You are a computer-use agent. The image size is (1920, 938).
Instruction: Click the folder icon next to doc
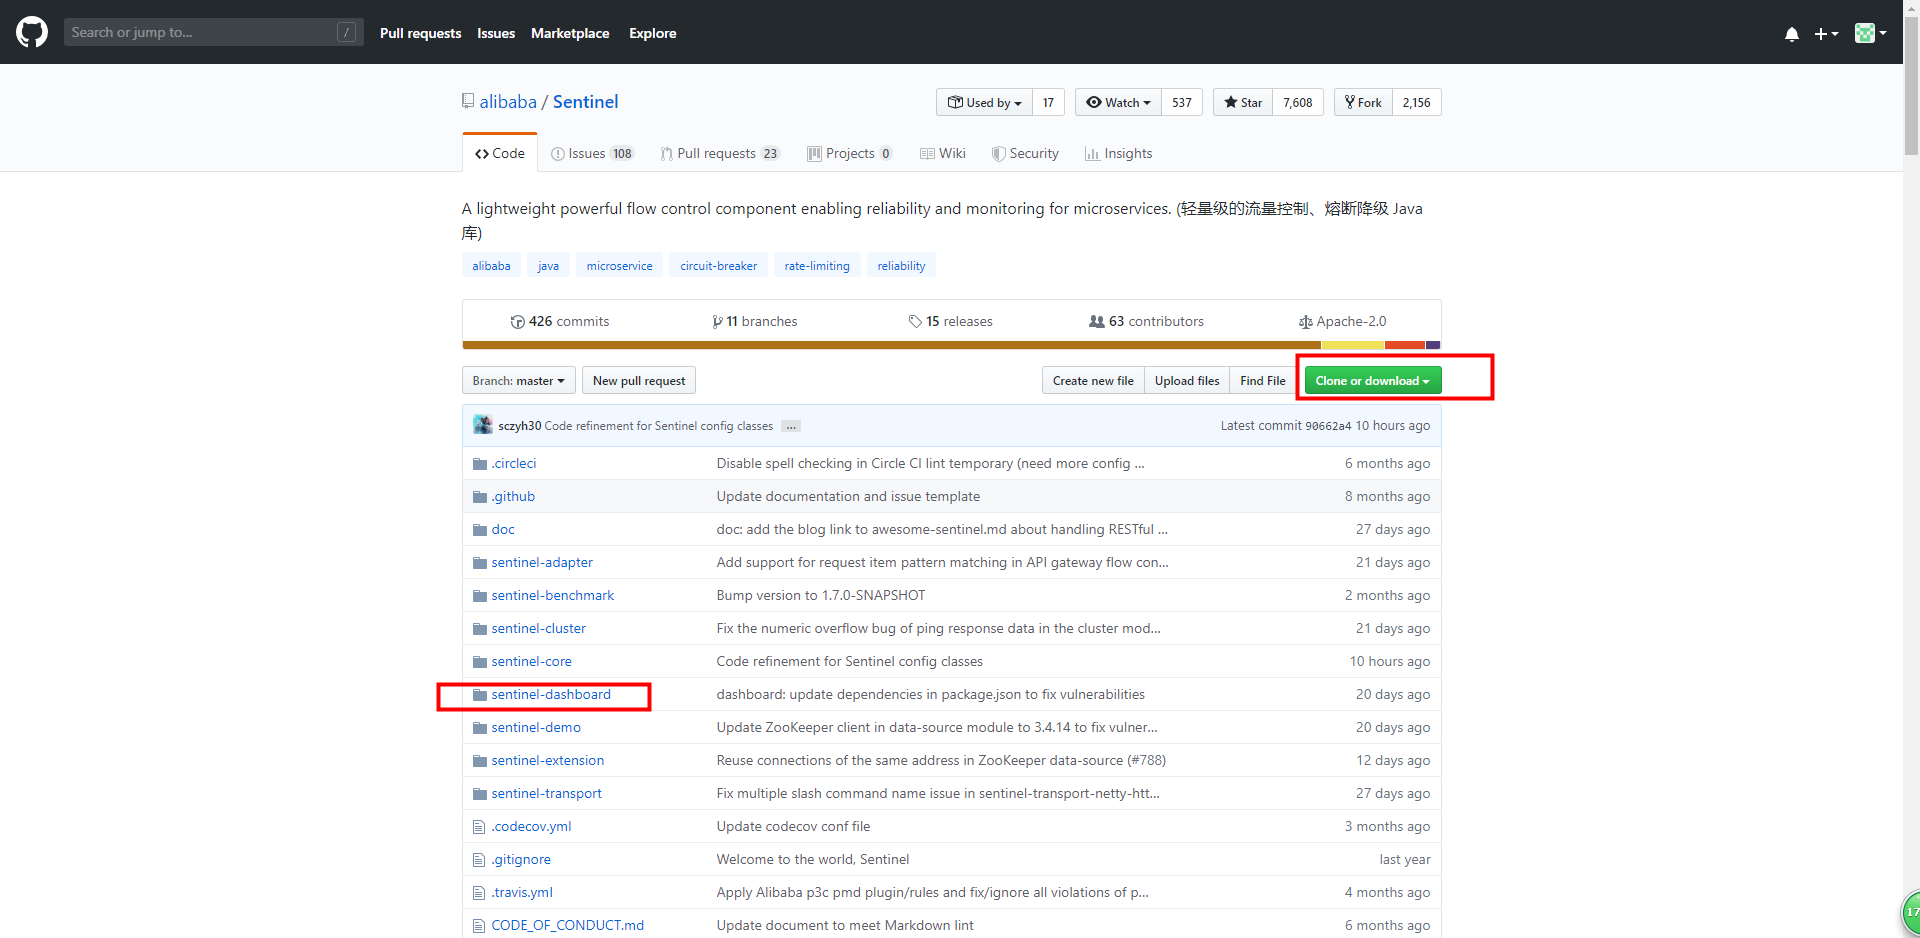pyautogui.click(x=479, y=529)
